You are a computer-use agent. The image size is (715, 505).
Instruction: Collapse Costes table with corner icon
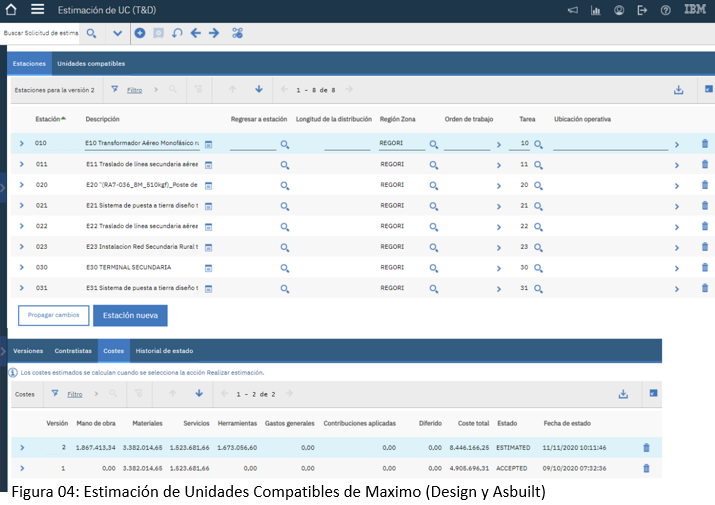click(x=653, y=393)
